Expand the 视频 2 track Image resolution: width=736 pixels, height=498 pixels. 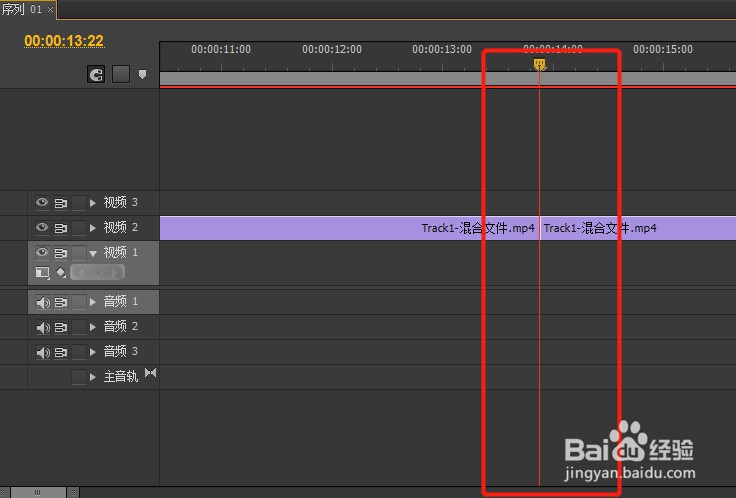(92, 228)
